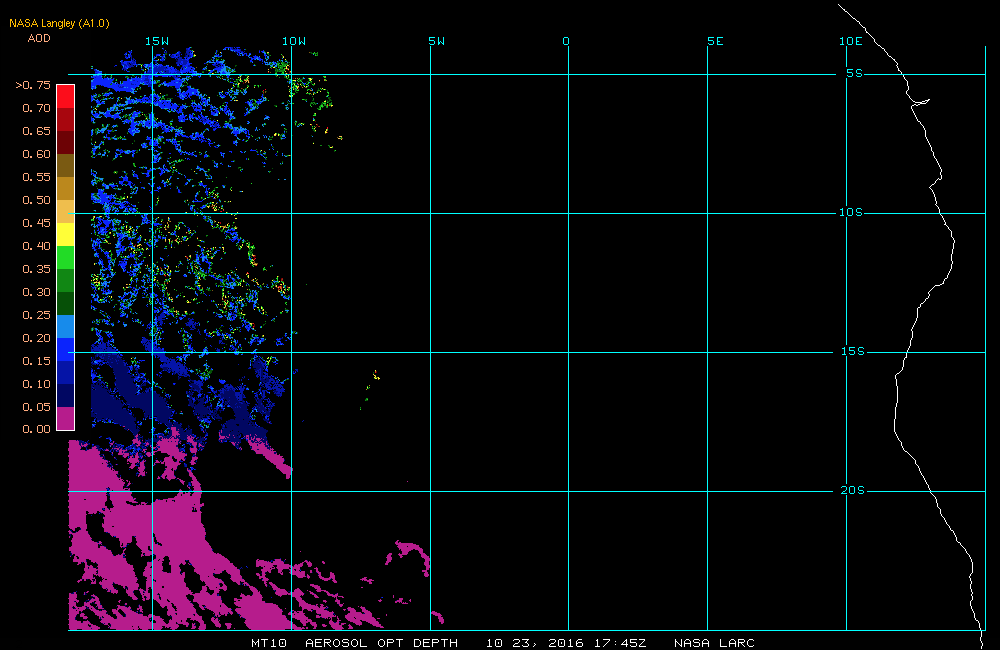Click the 0.40 legend value label

tap(36, 246)
